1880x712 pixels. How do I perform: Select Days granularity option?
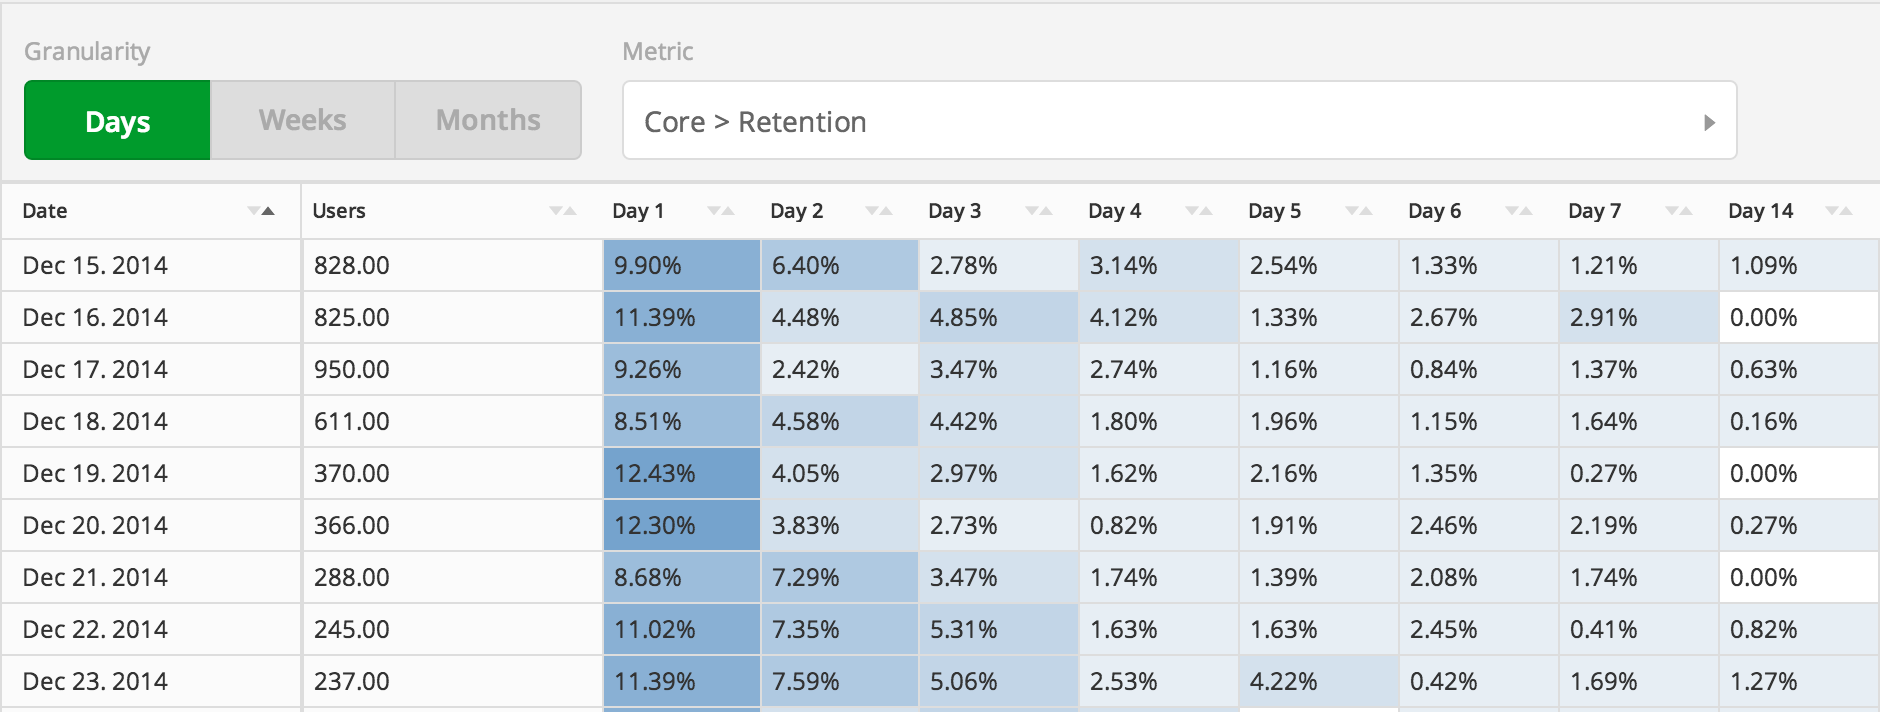pos(117,121)
